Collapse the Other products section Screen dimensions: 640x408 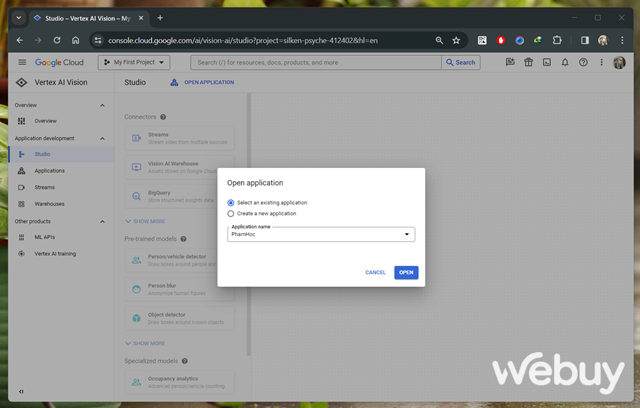[102, 222]
